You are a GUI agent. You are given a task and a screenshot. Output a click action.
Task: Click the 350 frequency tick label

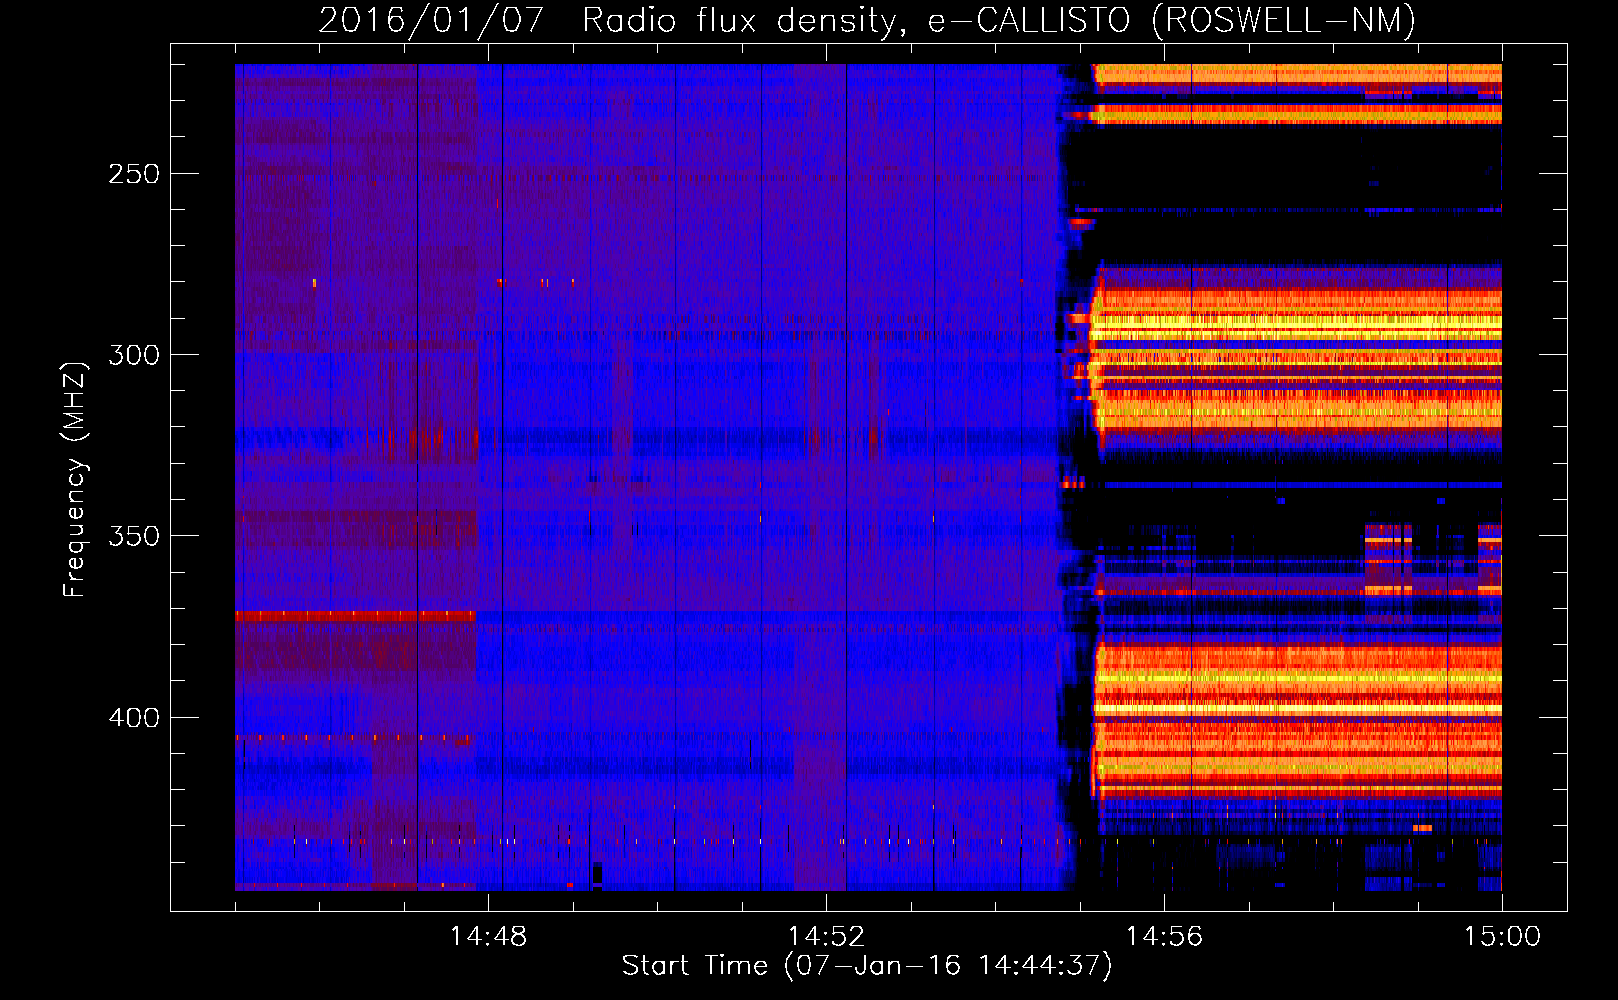point(134,536)
